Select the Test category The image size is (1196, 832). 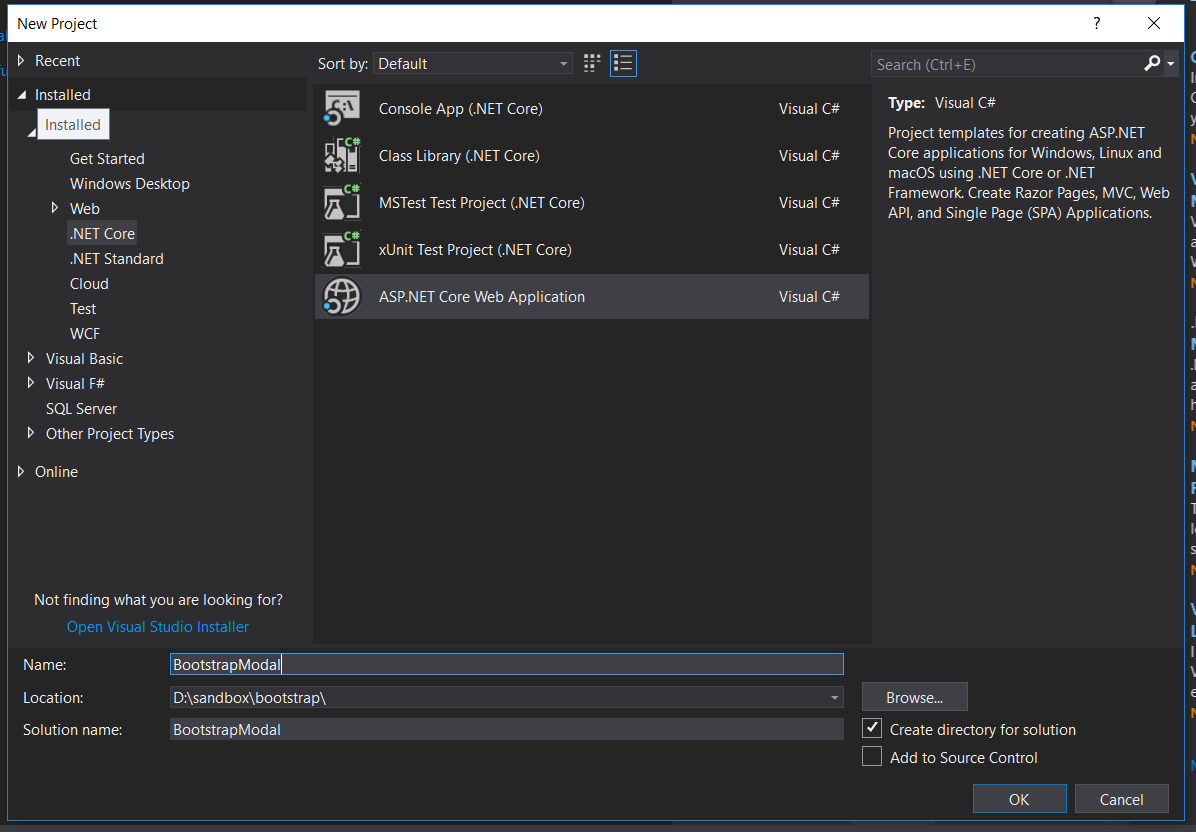[x=83, y=309]
